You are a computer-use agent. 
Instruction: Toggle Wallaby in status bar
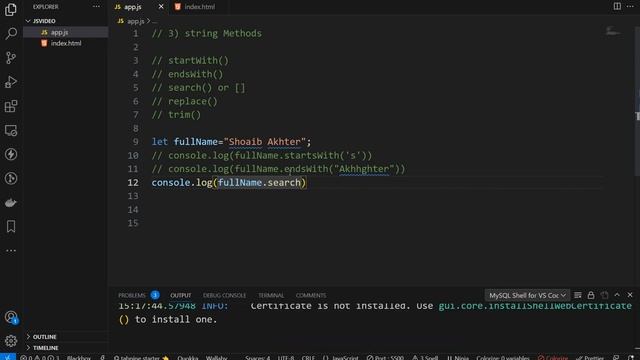216,358
